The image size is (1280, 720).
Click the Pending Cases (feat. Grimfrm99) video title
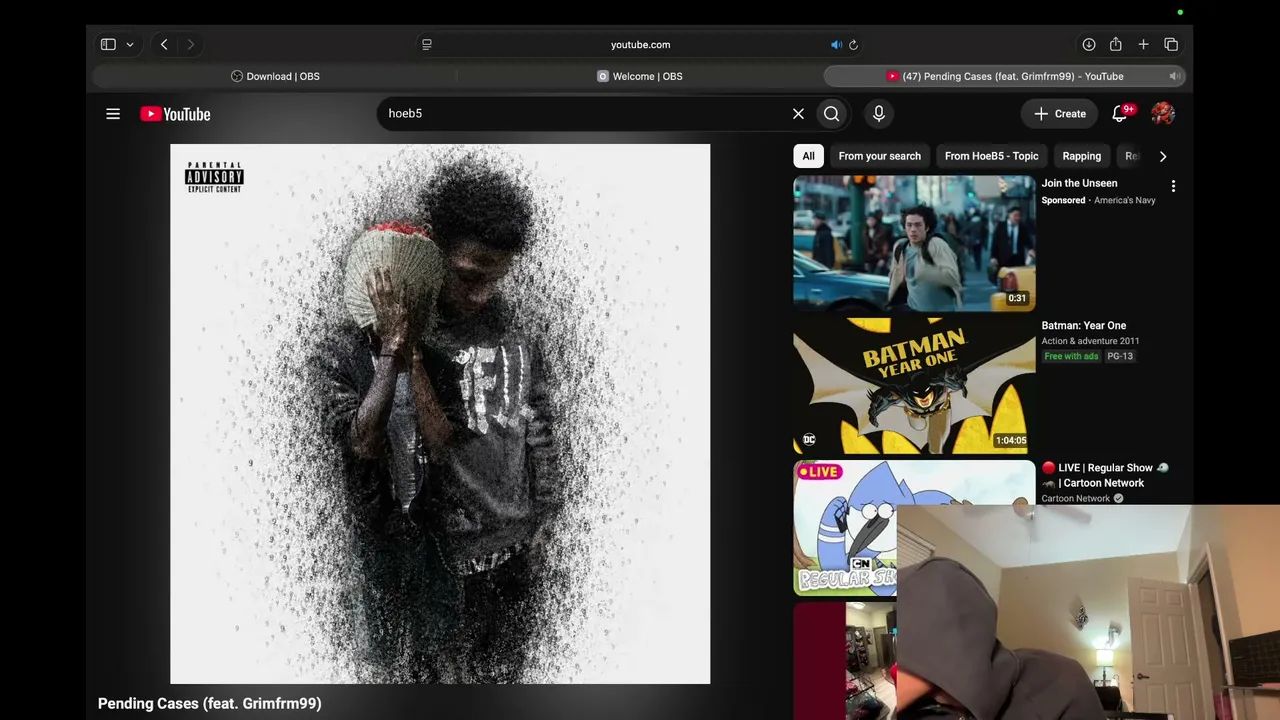coord(210,703)
